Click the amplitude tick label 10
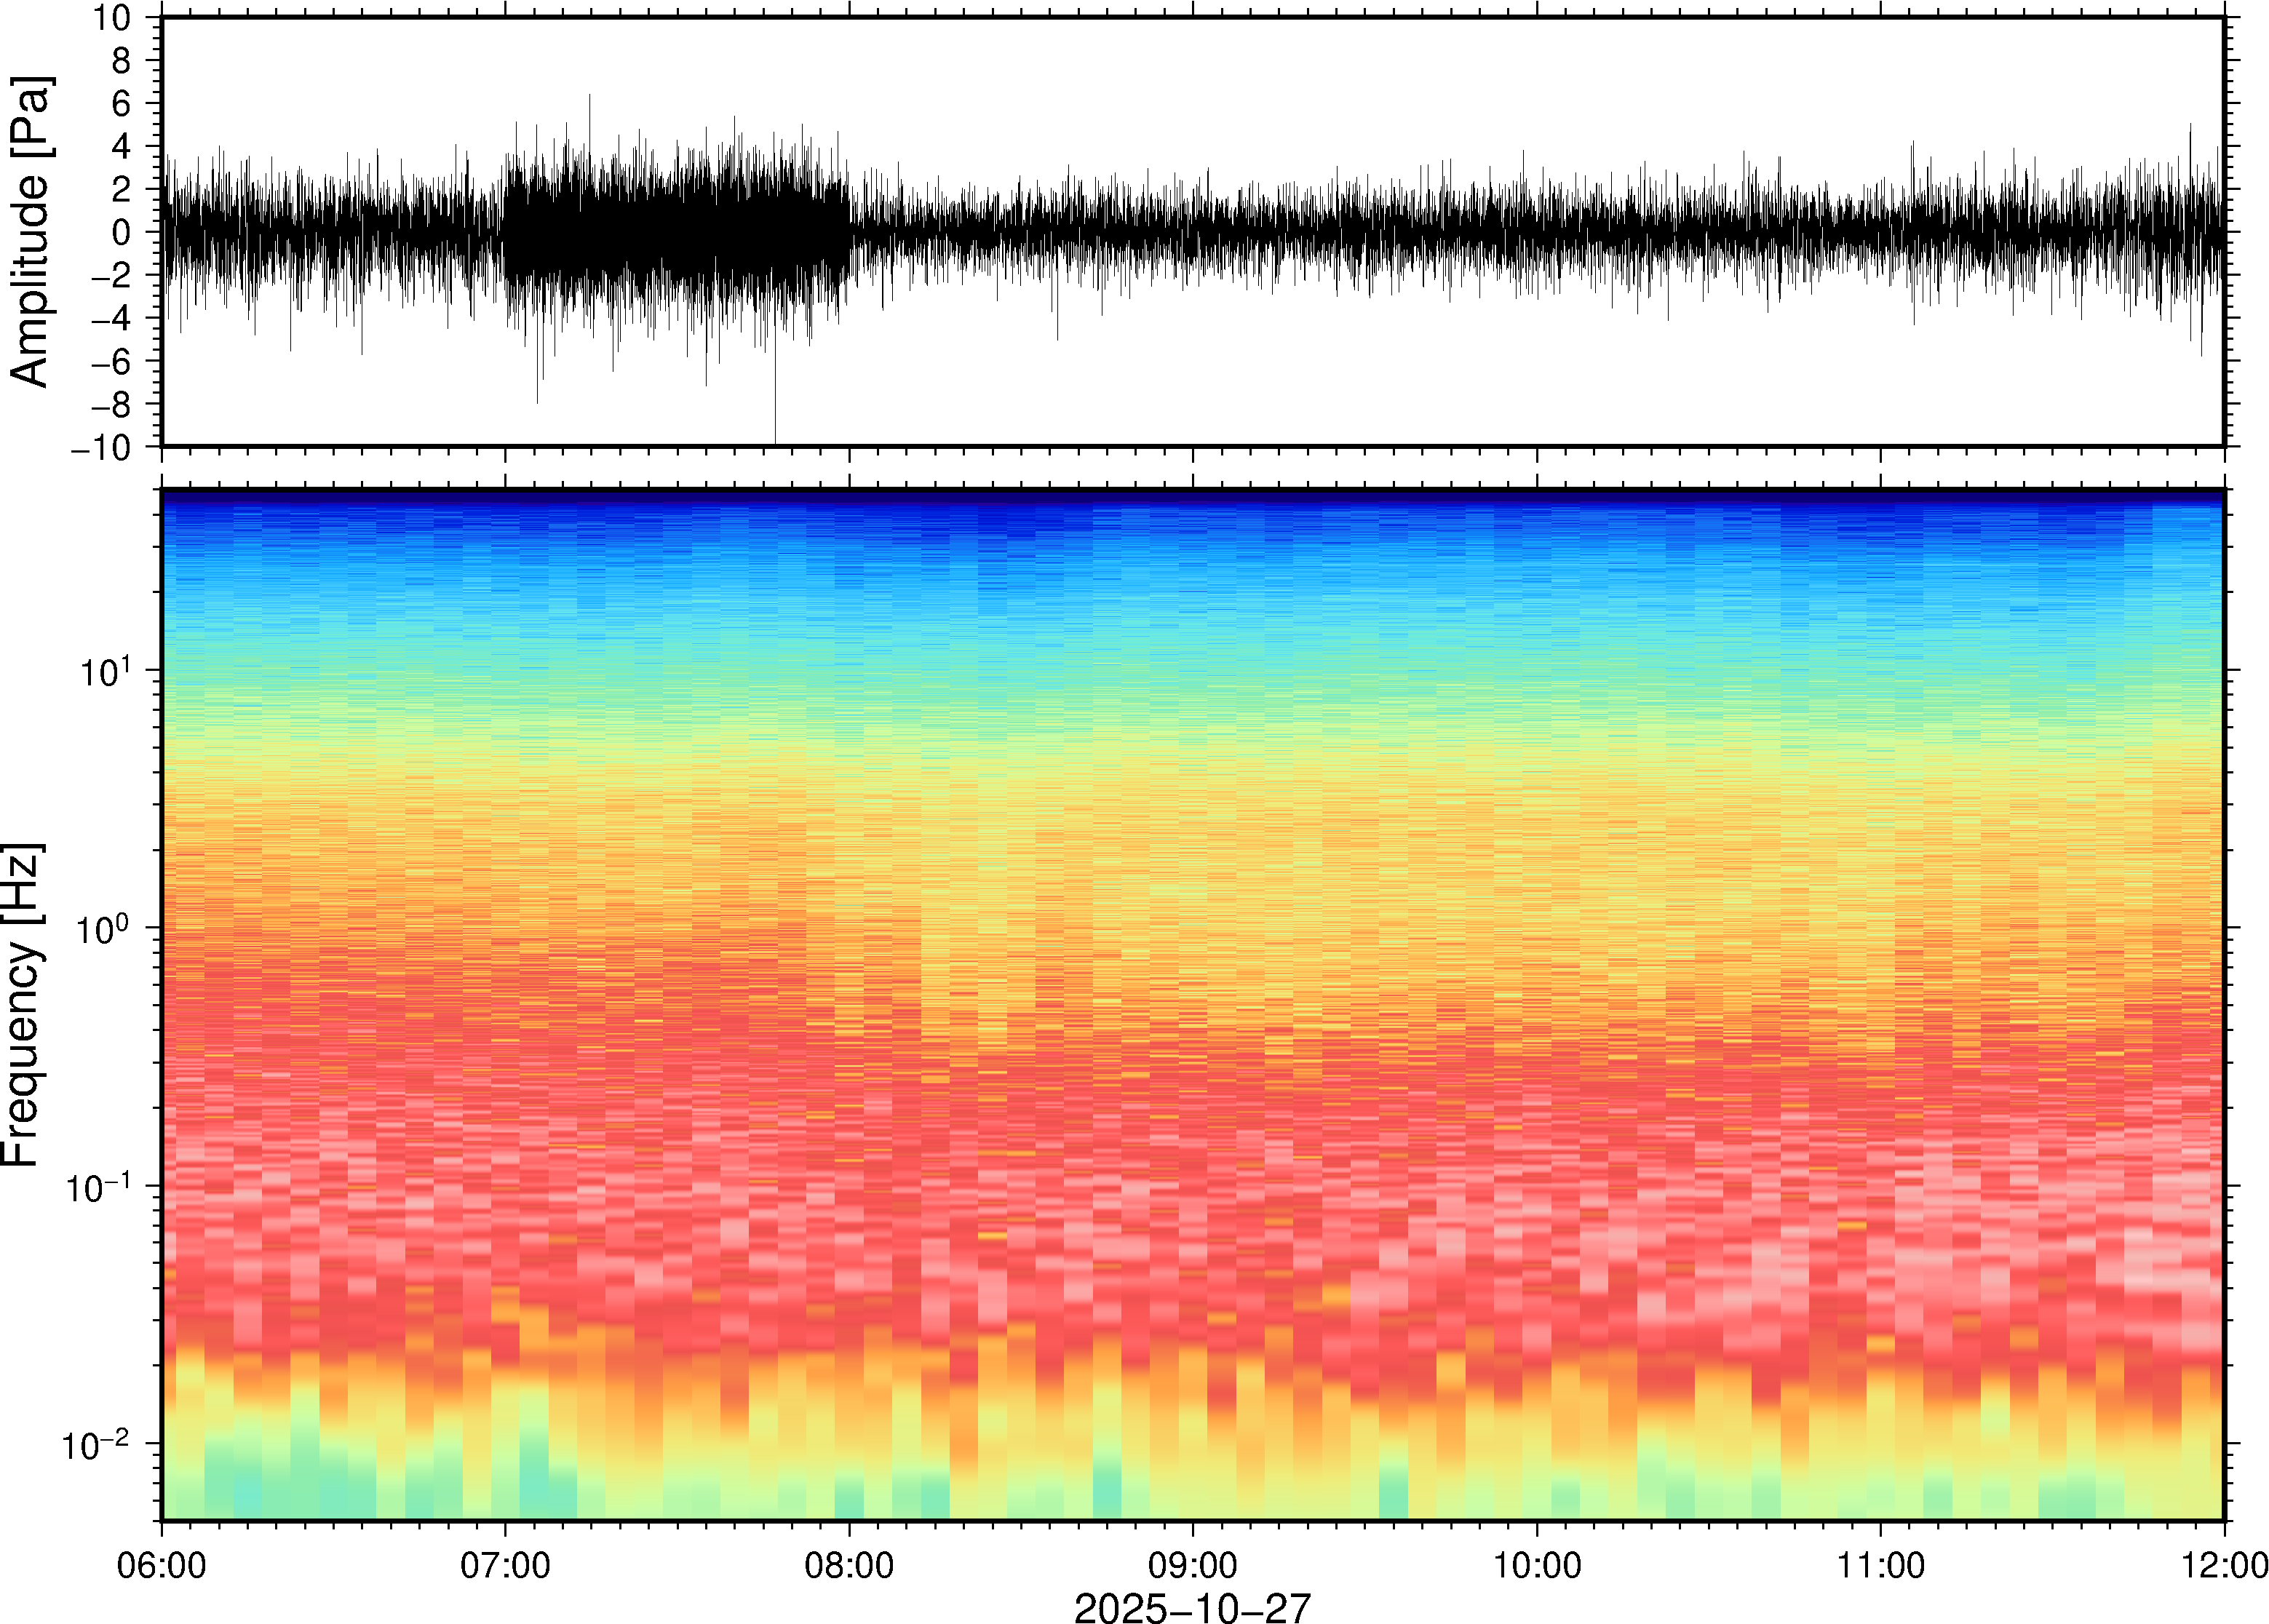The image size is (2269, 1624). [x=111, y=18]
